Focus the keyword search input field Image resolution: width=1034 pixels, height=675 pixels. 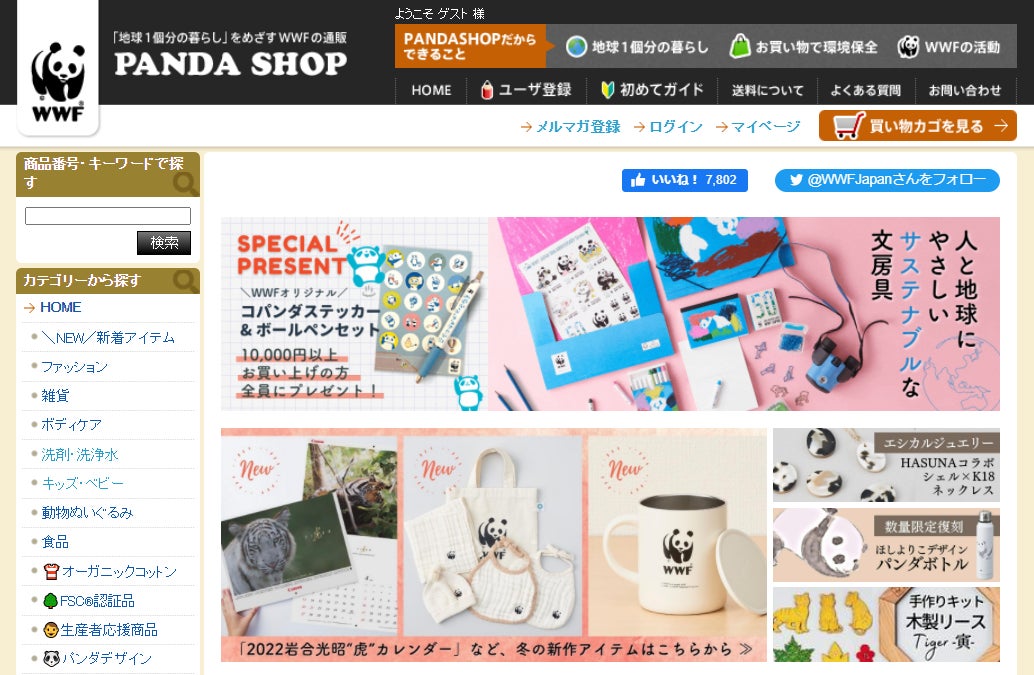(107, 216)
